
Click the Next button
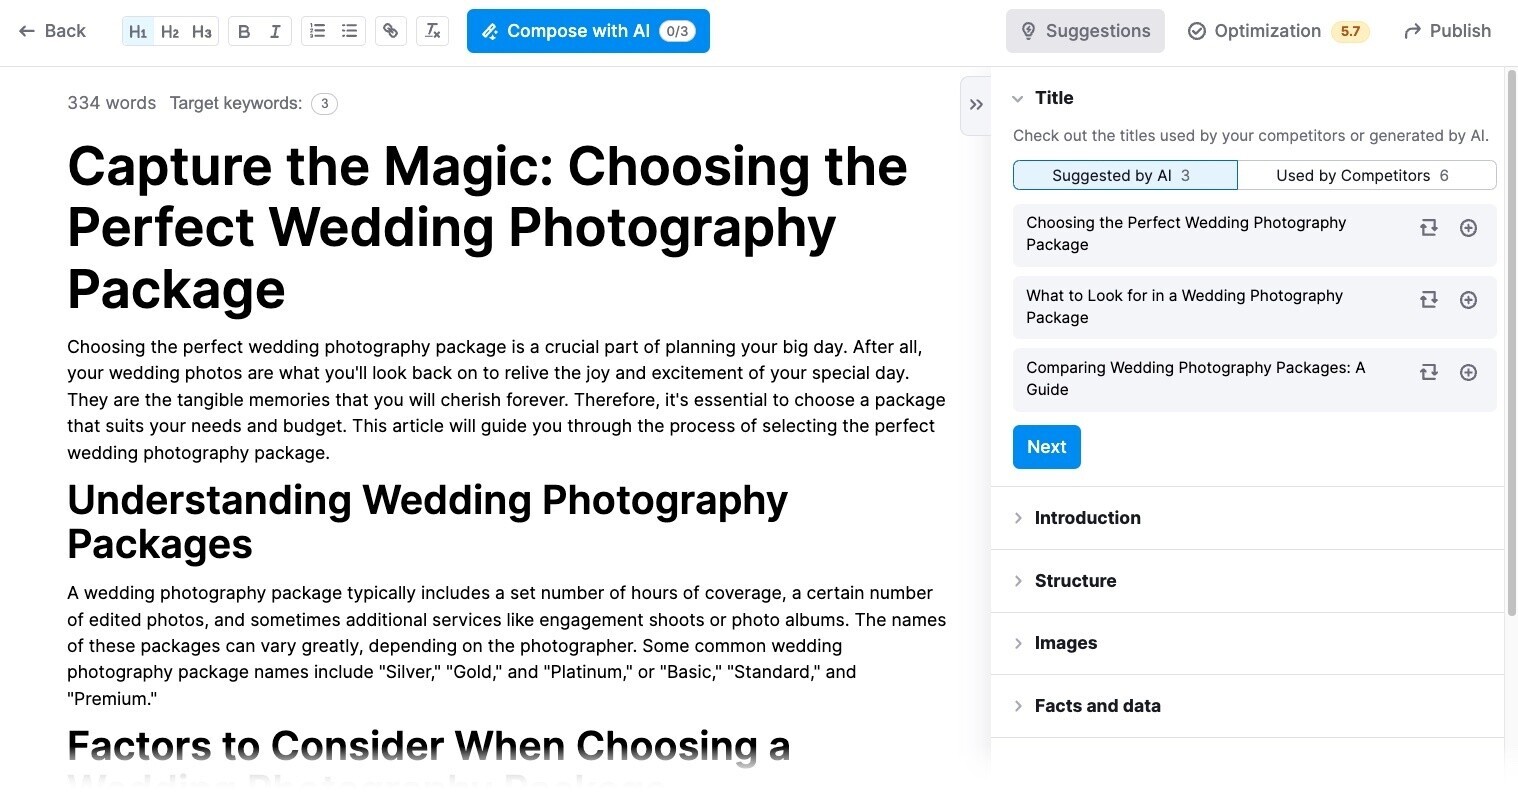coord(1046,447)
